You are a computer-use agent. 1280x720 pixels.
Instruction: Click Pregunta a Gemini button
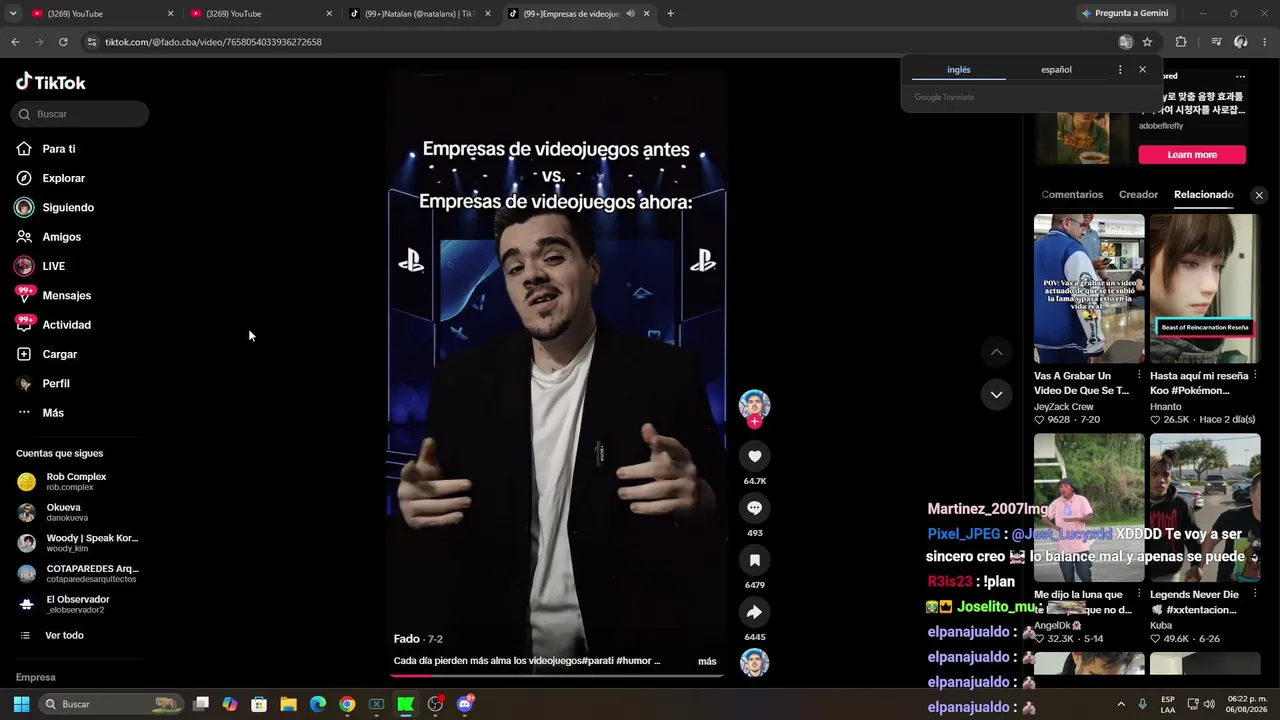point(1126,13)
